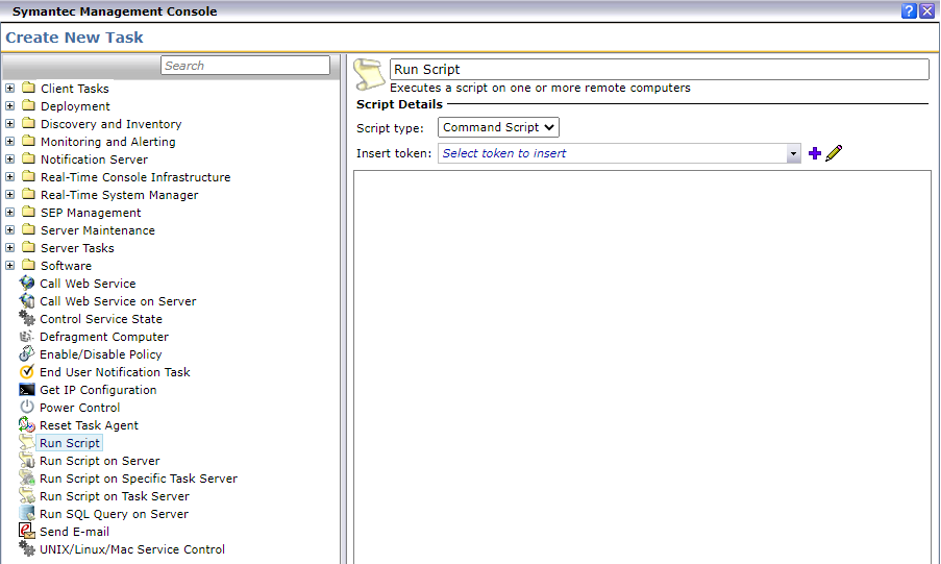This screenshot has height=564, width=941.
Task: Expand the Real-Time System Manager folder
Action: (x=10, y=194)
